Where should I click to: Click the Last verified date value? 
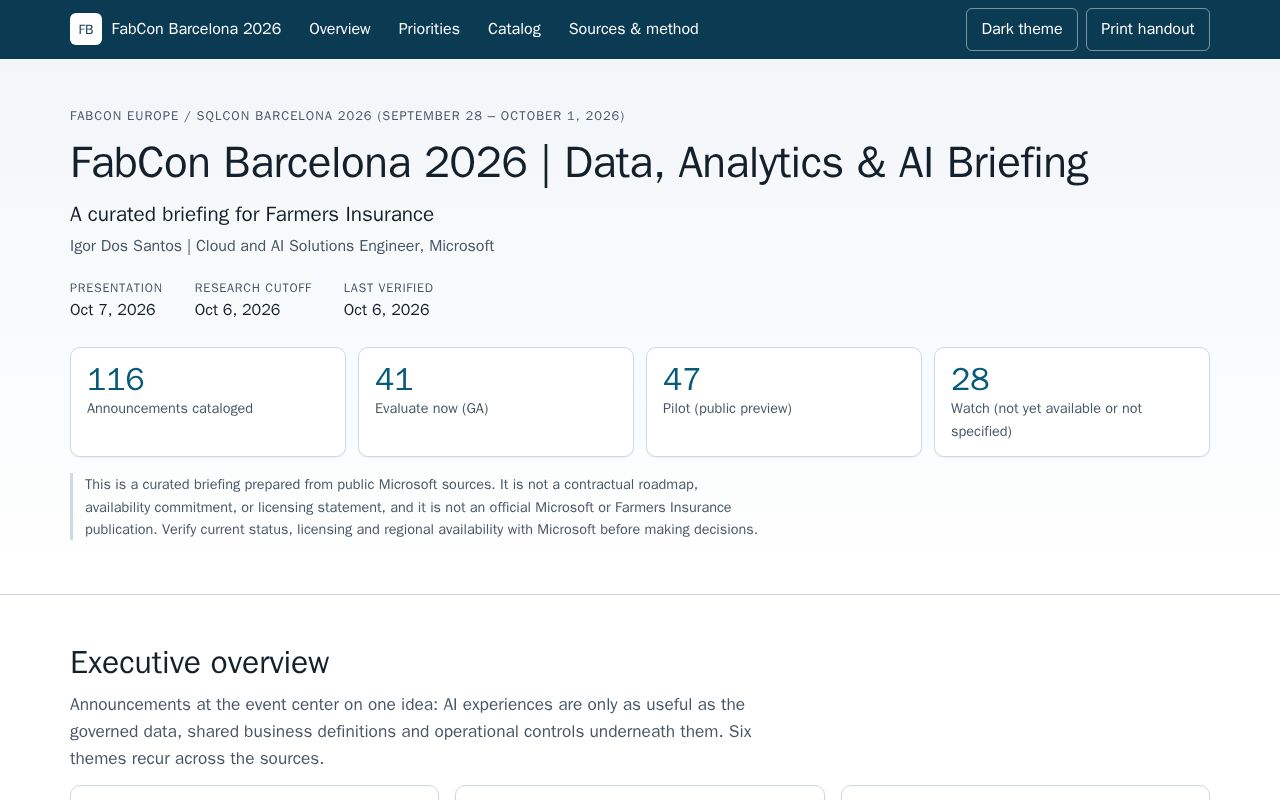point(387,310)
